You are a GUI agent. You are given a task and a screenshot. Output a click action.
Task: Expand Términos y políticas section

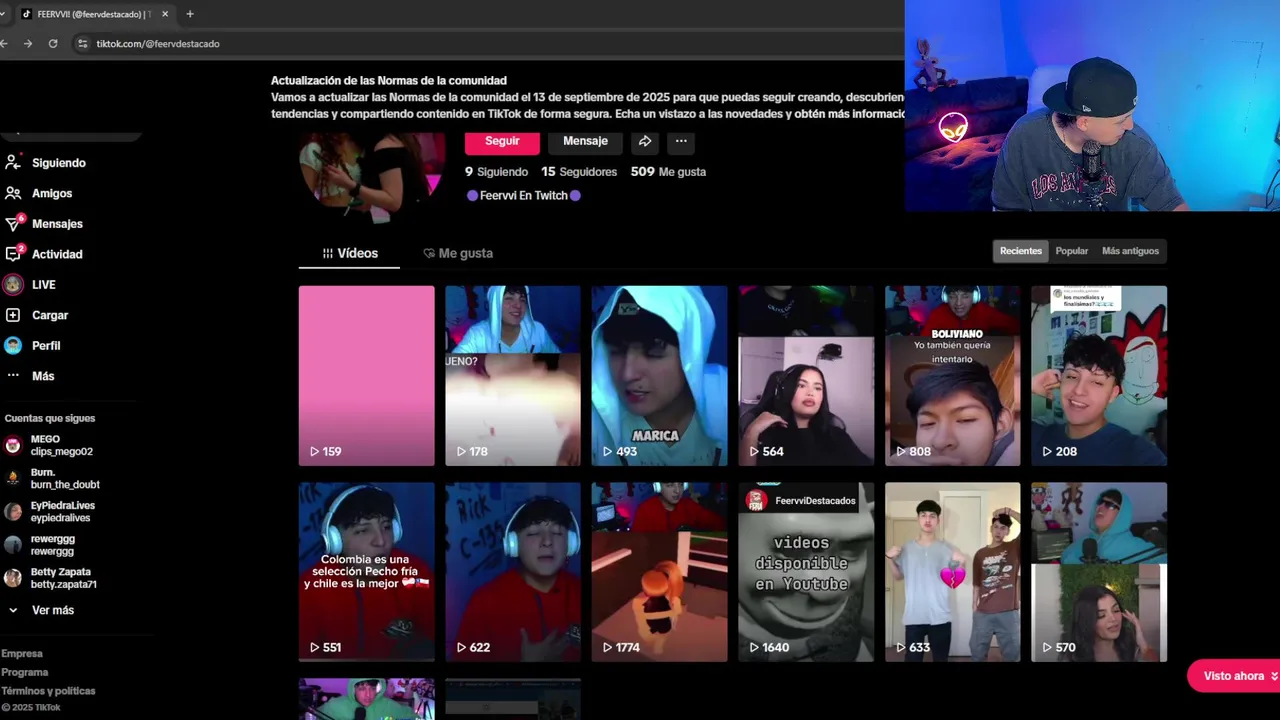48,691
